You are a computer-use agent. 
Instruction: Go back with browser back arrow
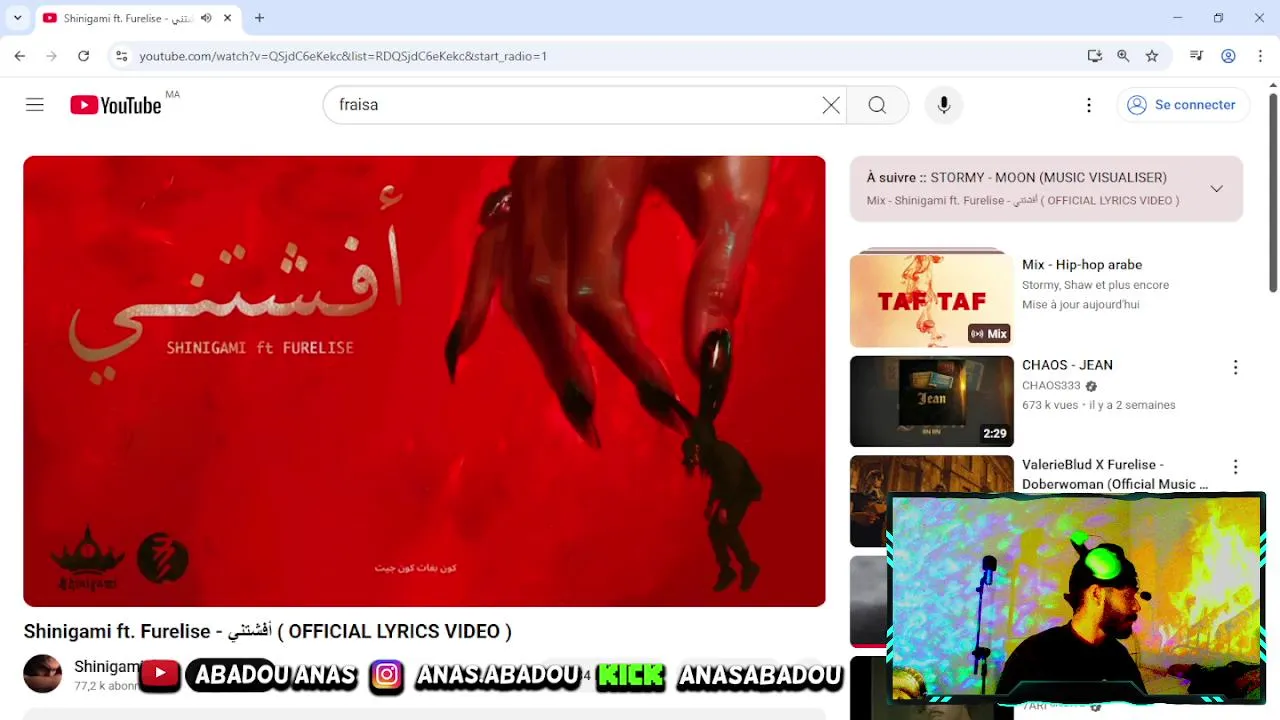coord(20,56)
